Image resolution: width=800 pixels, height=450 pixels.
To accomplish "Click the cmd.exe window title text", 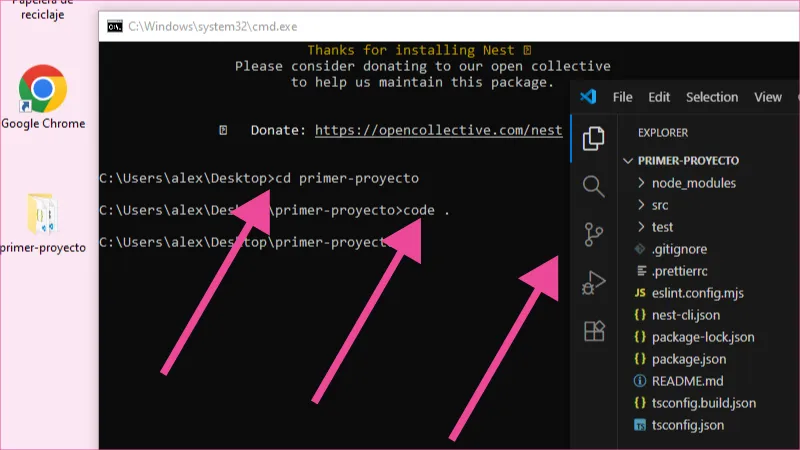I will tap(213, 27).
